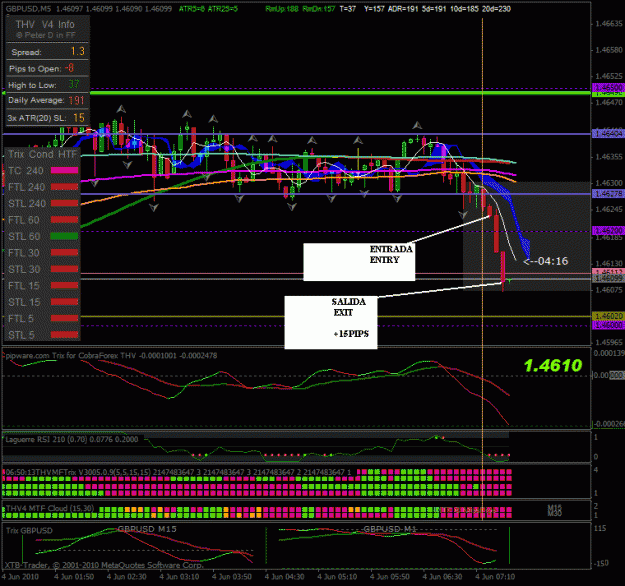This screenshot has height=586, width=625.
Task: Click the red STL 15 color bar
Action: [x=64, y=302]
